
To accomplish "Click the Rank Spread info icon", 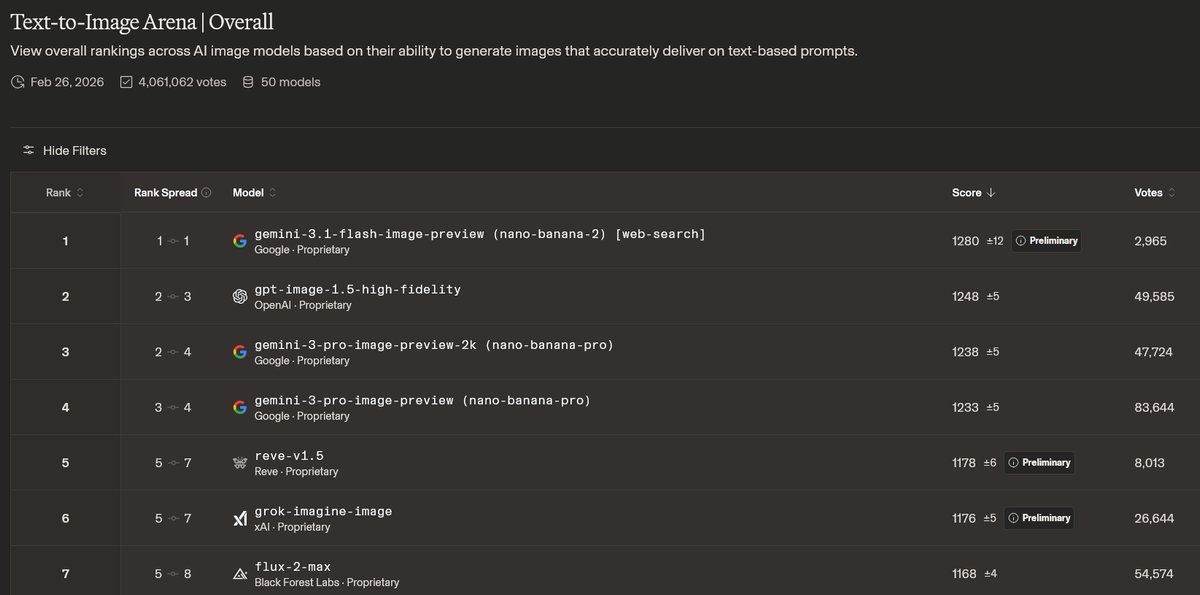I will click(x=206, y=193).
